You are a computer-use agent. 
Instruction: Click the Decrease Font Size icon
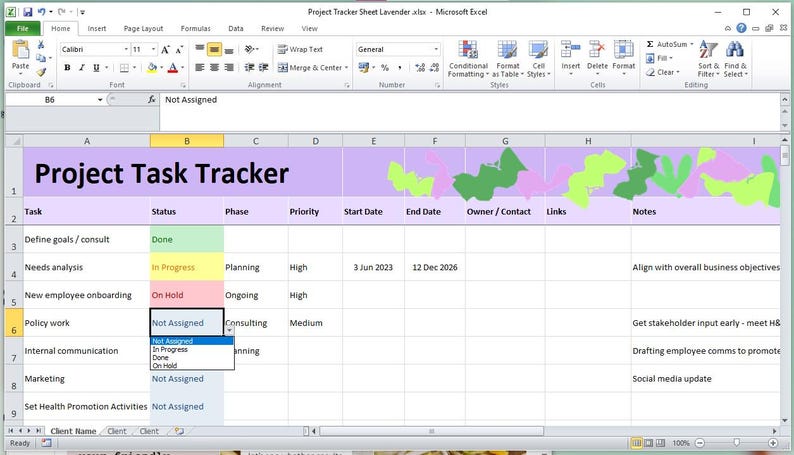pyautogui.click(x=179, y=50)
